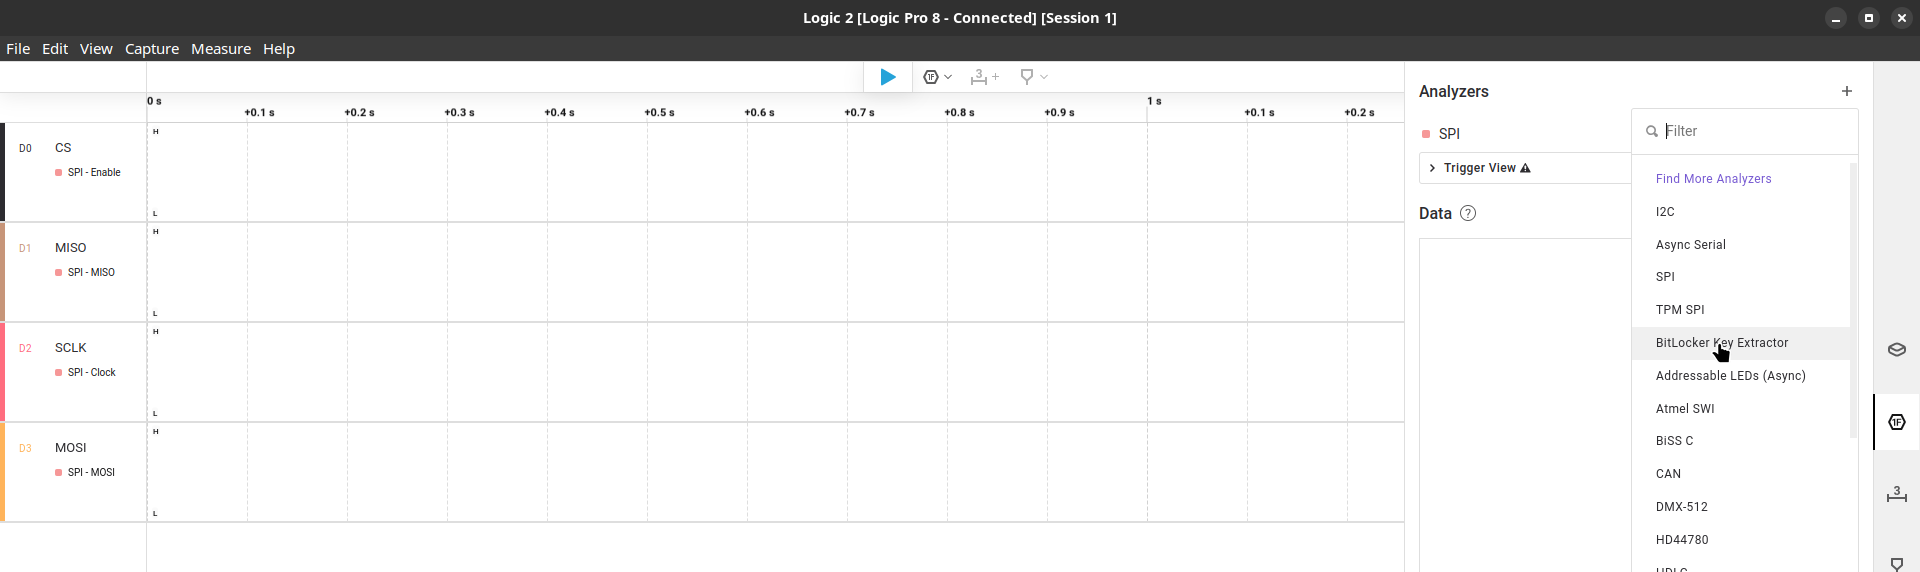Viewport: 1920px width, 572px height.
Task: Choose Async Serial from analyzer list
Action: pos(1690,245)
